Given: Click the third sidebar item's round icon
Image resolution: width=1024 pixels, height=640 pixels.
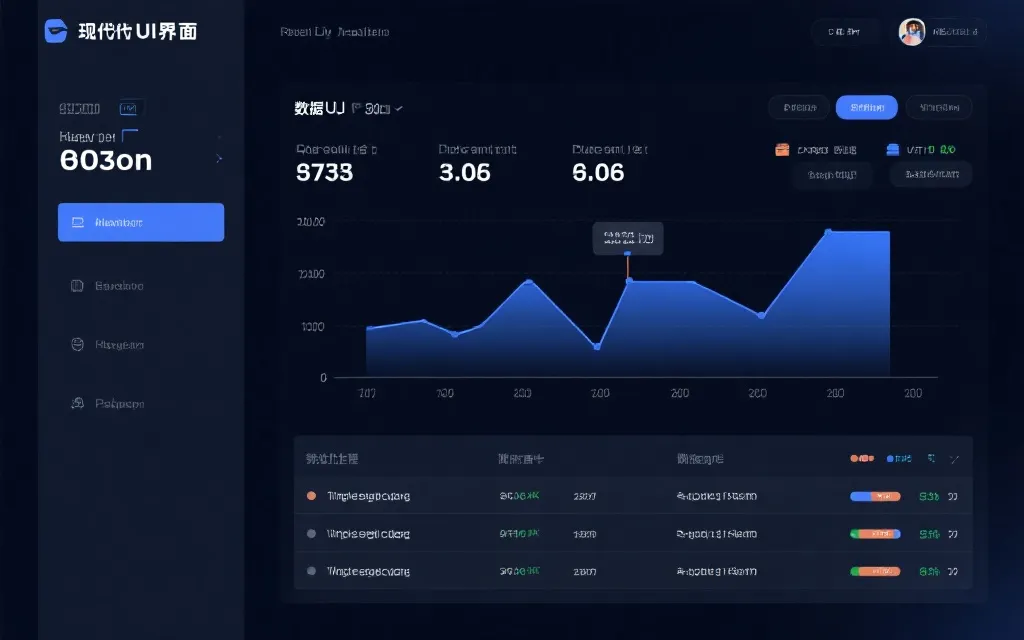Looking at the screenshot, I should click(x=77, y=345).
